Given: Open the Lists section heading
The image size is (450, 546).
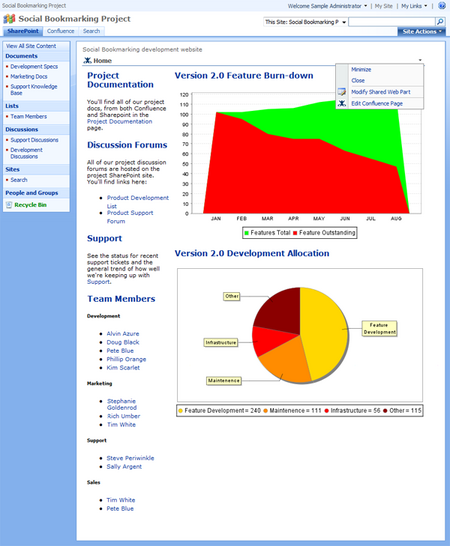Looking at the screenshot, I should coord(12,106).
